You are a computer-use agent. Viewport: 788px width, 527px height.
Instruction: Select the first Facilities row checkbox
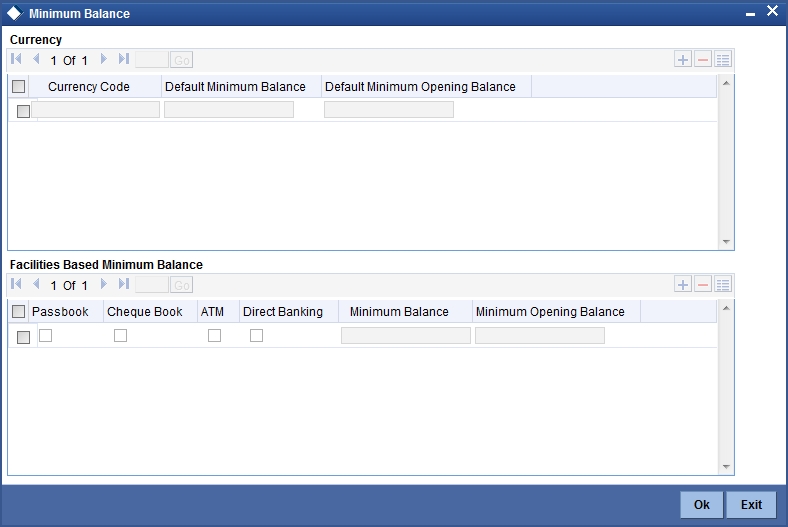click(x=23, y=337)
